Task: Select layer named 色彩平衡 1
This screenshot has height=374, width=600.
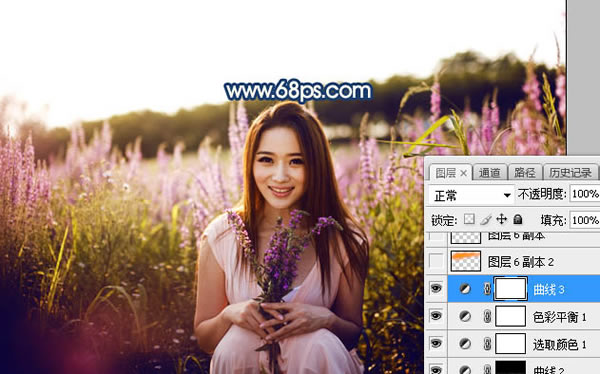Action: (x=559, y=317)
